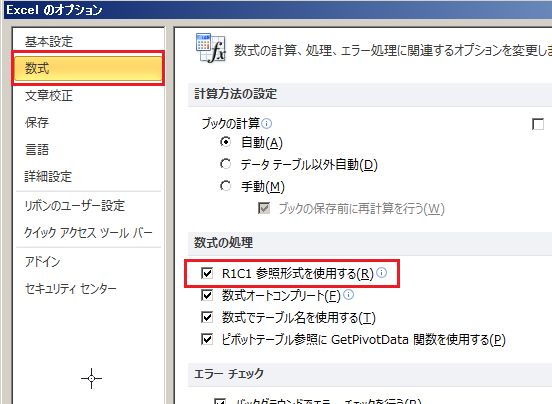Image resolution: width=552 pixels, height=404 pixels.
Task: Toggle GetPivotData 関数を使用する checkbox
Action: 207,339
